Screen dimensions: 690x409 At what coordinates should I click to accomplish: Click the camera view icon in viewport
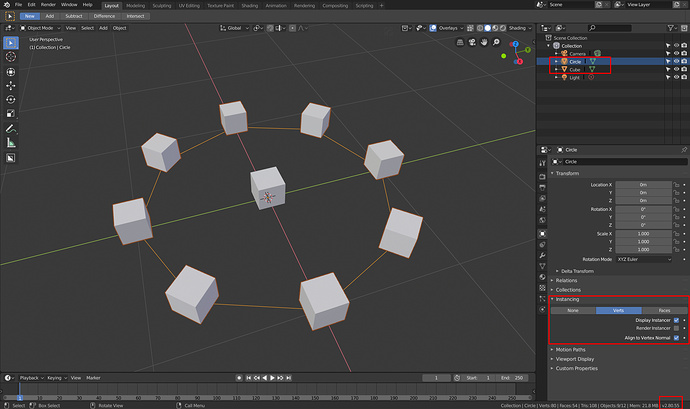click(472, 42)
